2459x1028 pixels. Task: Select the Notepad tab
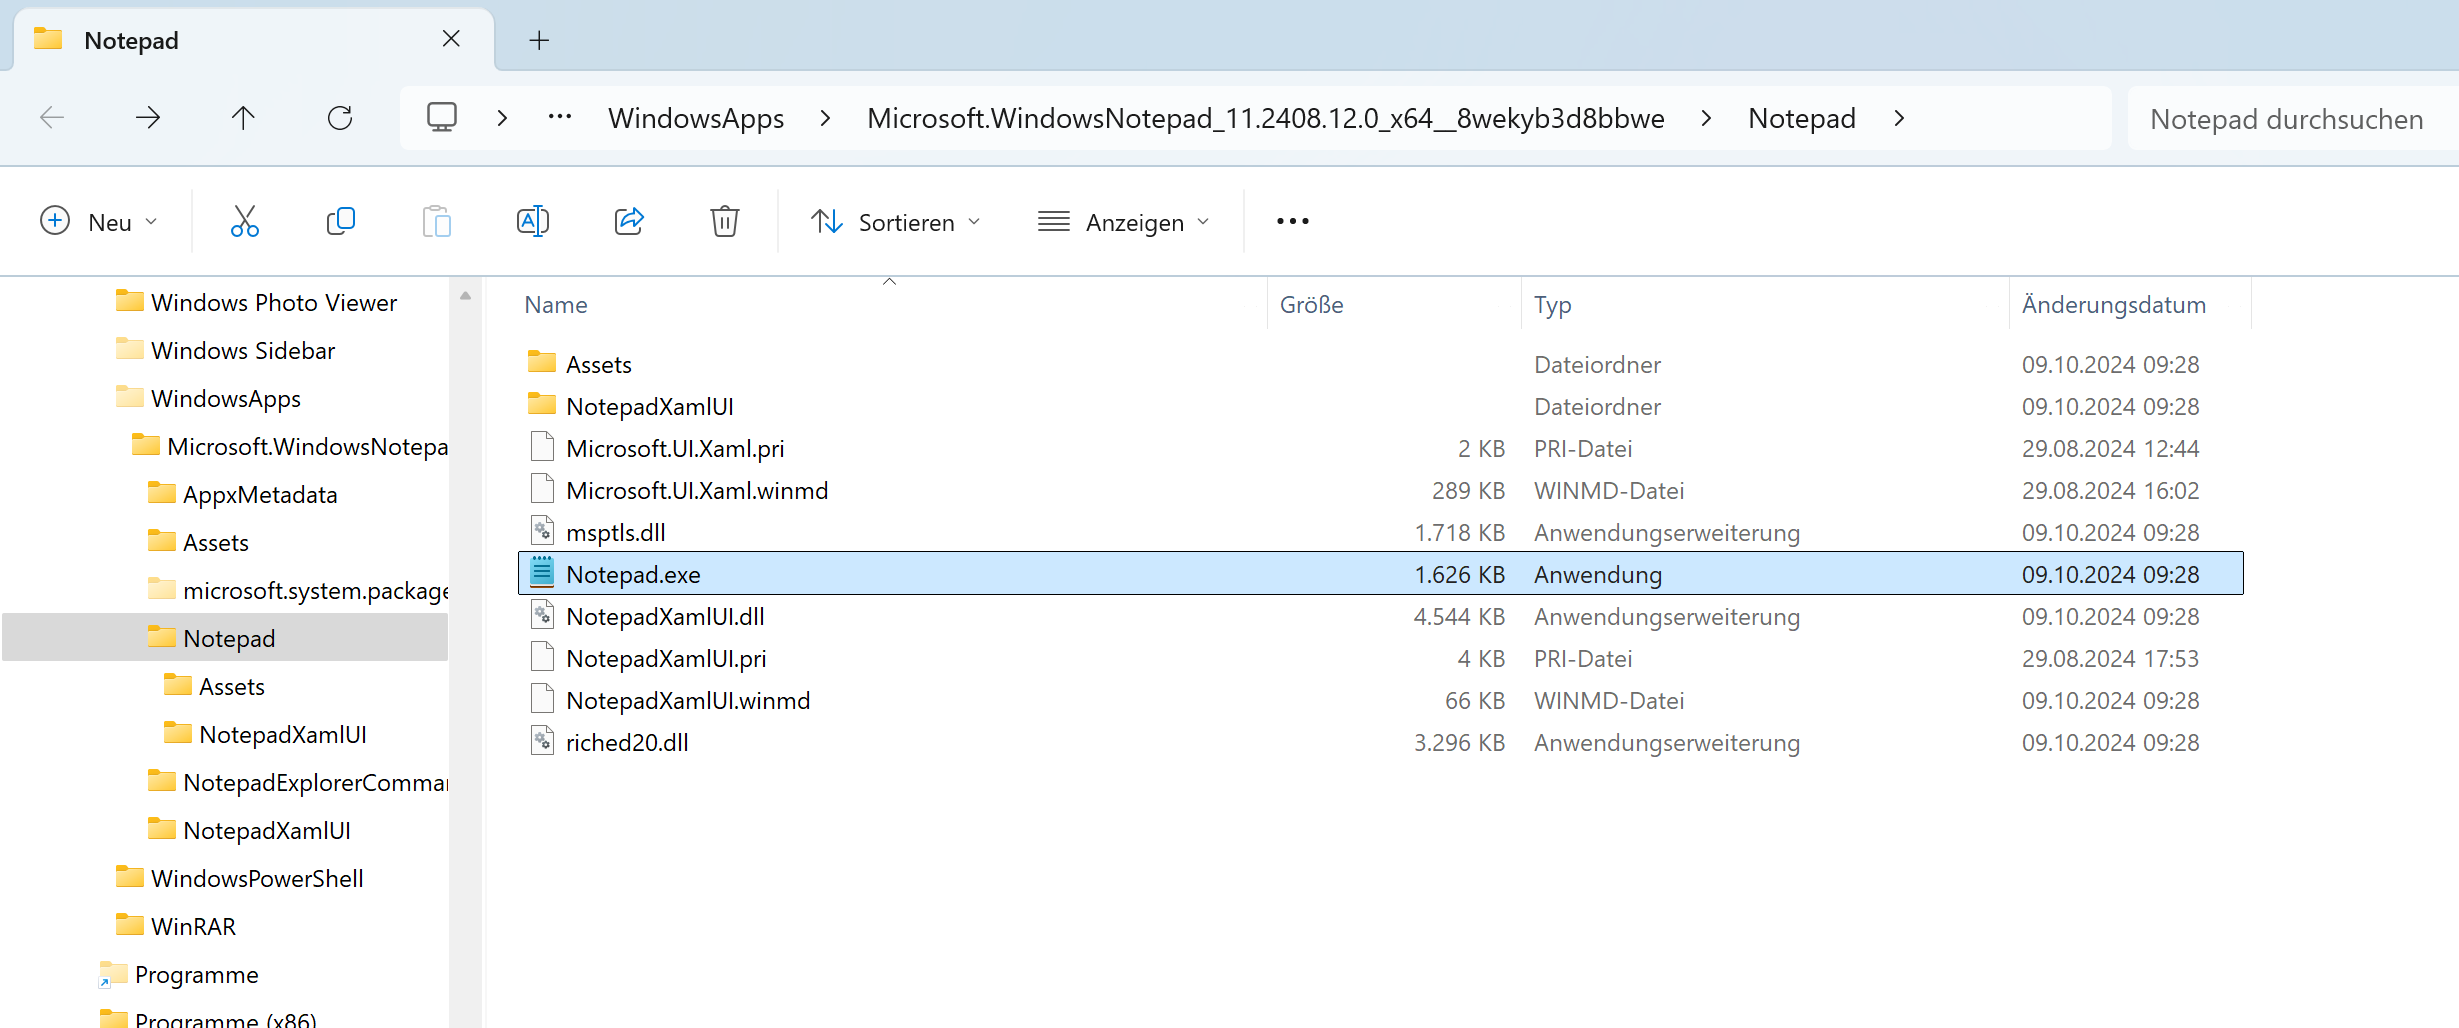(254, 40)
